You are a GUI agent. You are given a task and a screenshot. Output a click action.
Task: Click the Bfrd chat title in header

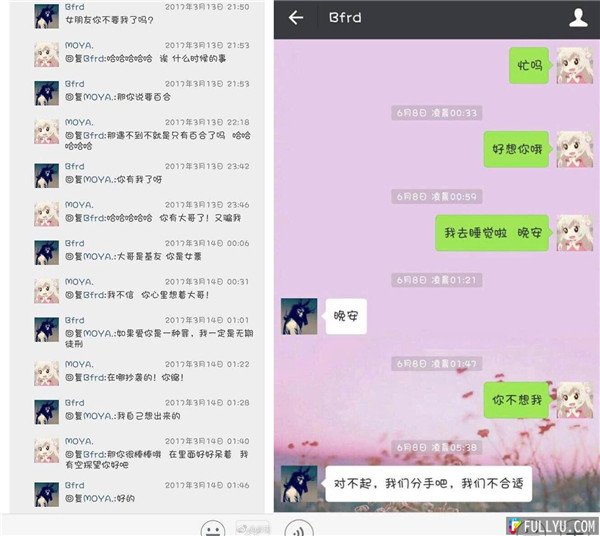click(x=345, y=18)
